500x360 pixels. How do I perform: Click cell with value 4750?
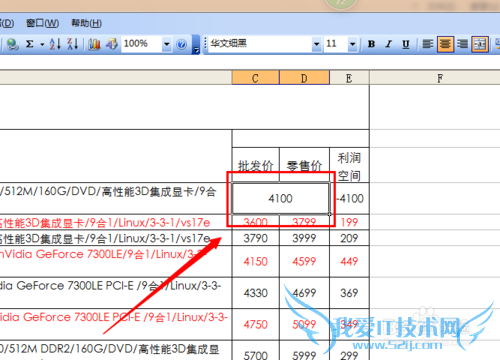pos(256,324)
